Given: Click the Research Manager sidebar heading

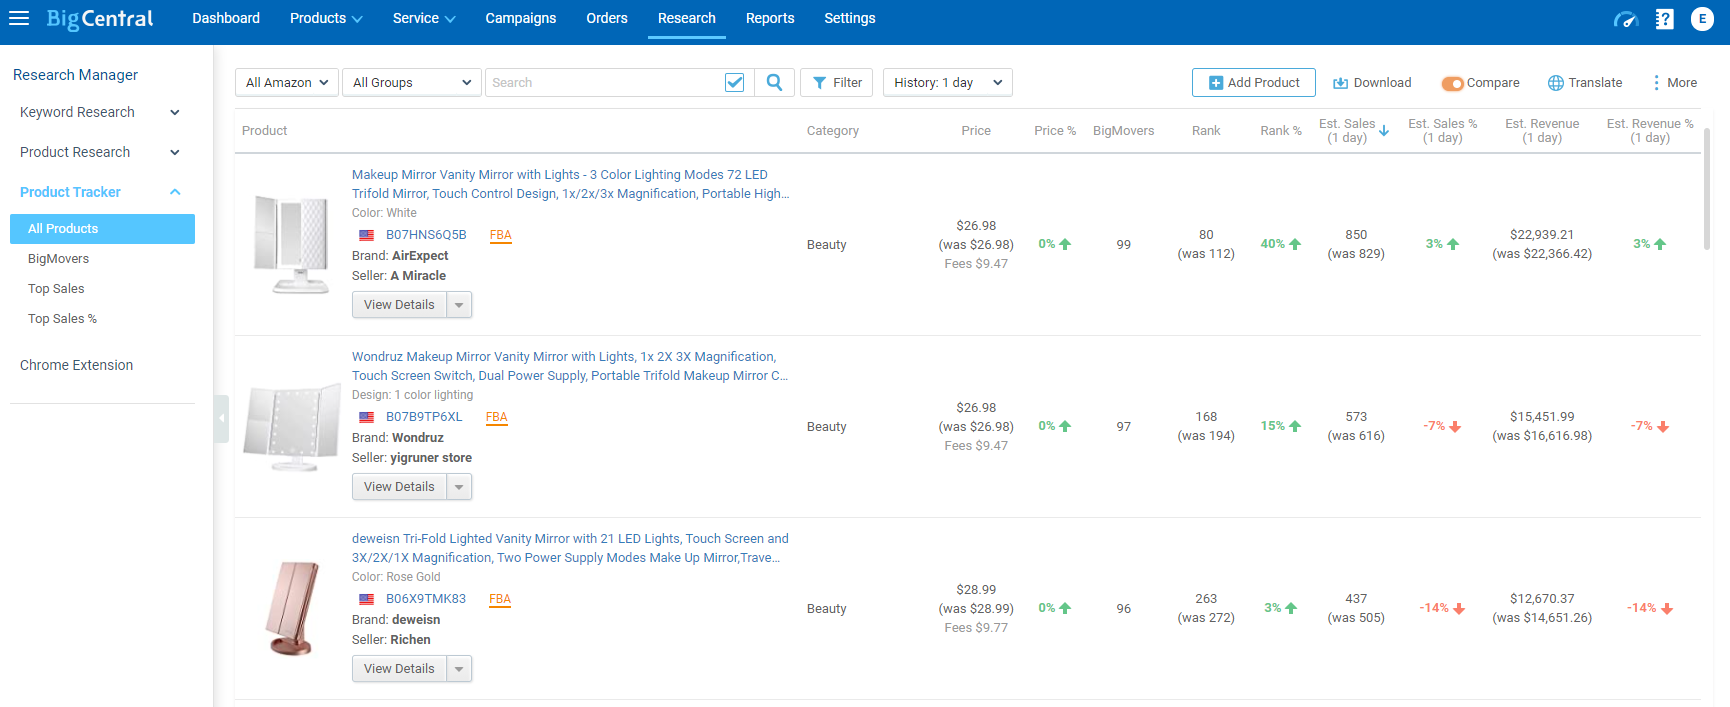Looking at the screenshot, I should click(75, 75).
